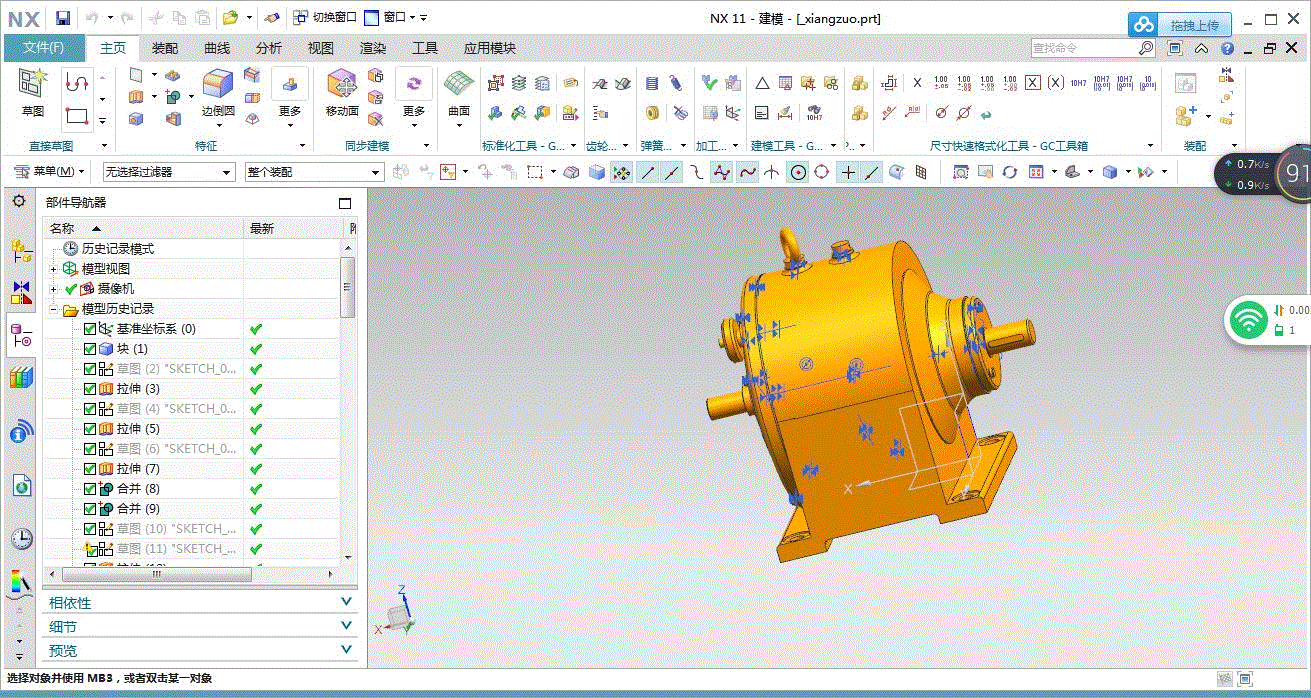Click the 10H7 binoculars icon
The image size is (1311, 698).
pos(814,113)
